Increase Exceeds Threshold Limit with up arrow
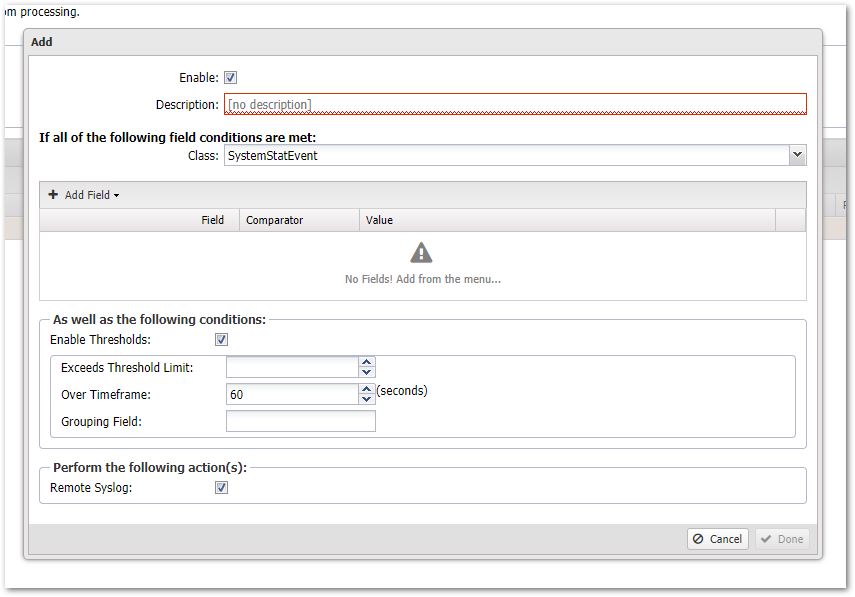855x597 pixels. click(x=367, y=362)
